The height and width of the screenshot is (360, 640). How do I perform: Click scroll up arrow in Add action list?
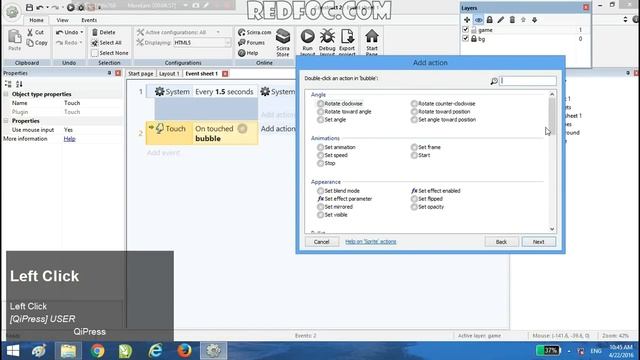pyautogui.click(x=552, y=94)
